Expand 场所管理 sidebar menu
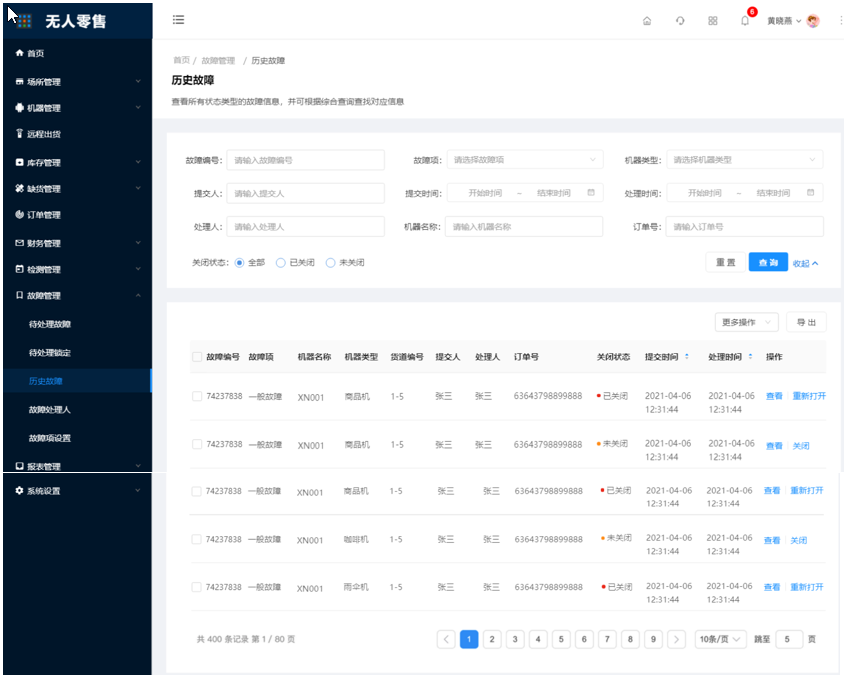This screenshot has width=844, height=675. 78,81
